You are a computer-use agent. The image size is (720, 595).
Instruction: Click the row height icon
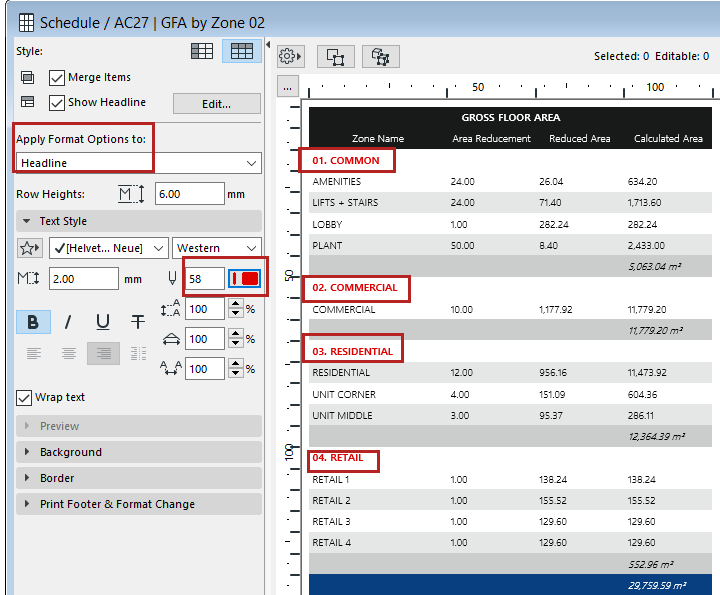tap(131, 194)
